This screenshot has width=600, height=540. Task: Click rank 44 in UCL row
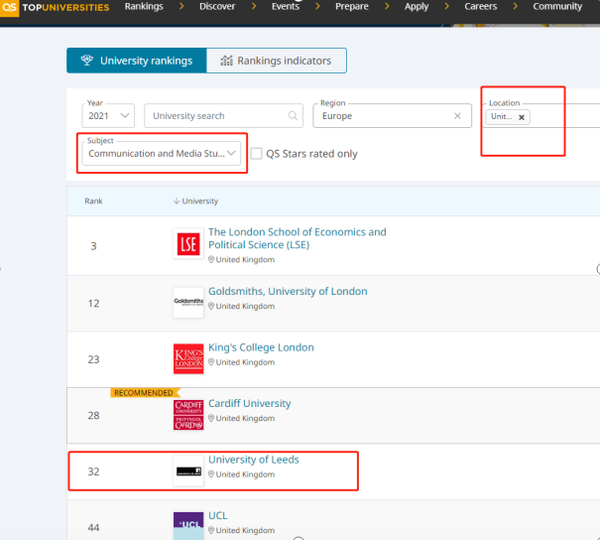point(93,528)
